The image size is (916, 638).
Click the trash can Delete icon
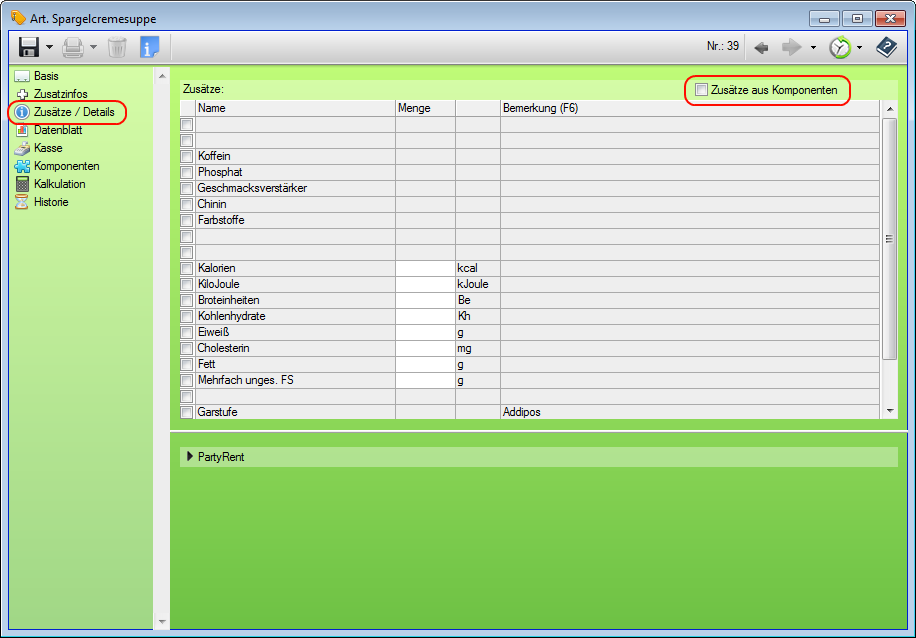pyautogui.click(x=117, y=47)
